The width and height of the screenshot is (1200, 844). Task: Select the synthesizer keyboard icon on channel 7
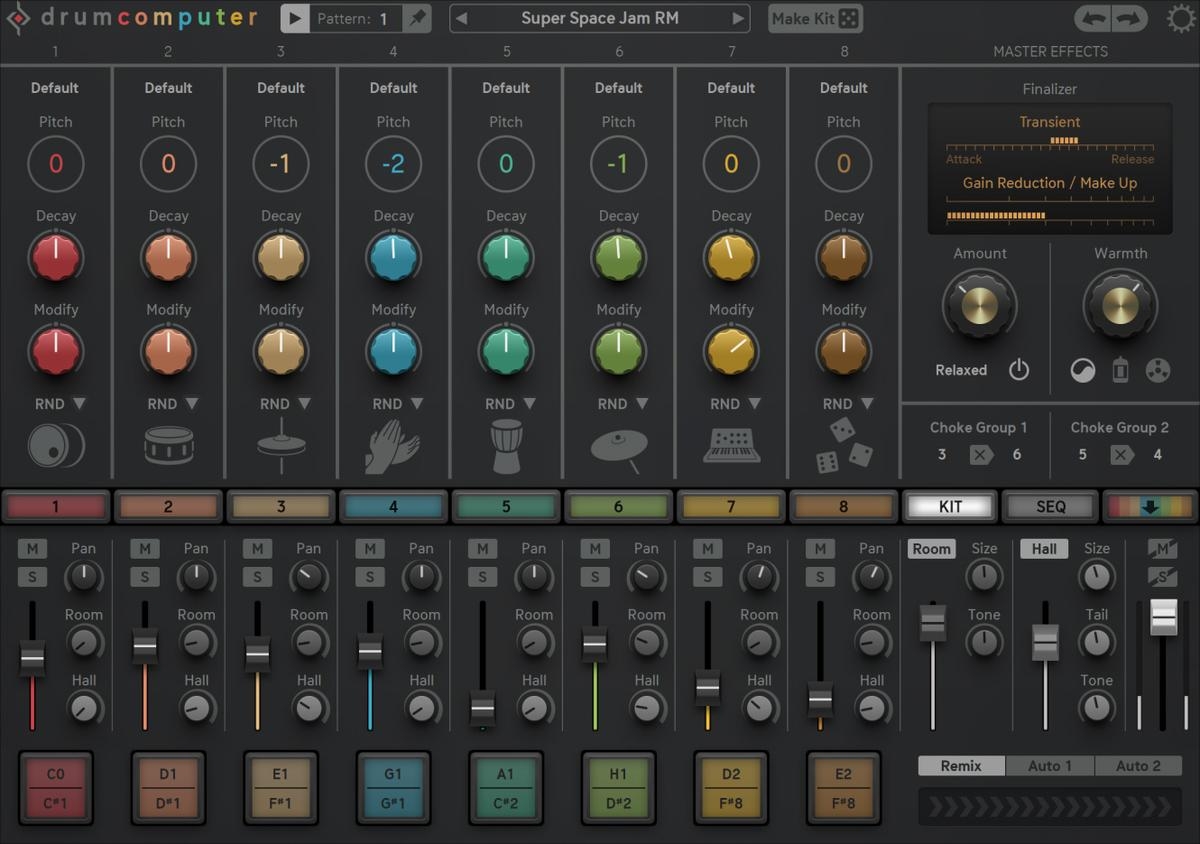click(731, 446)
